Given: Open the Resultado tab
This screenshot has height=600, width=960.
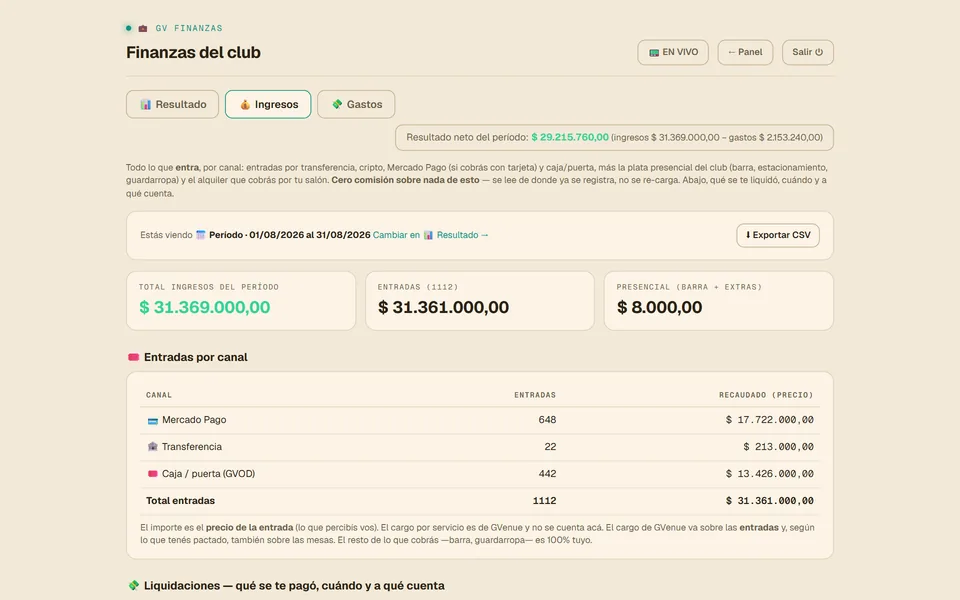Looking at the screenshot, I should click(x=172, y=104).
